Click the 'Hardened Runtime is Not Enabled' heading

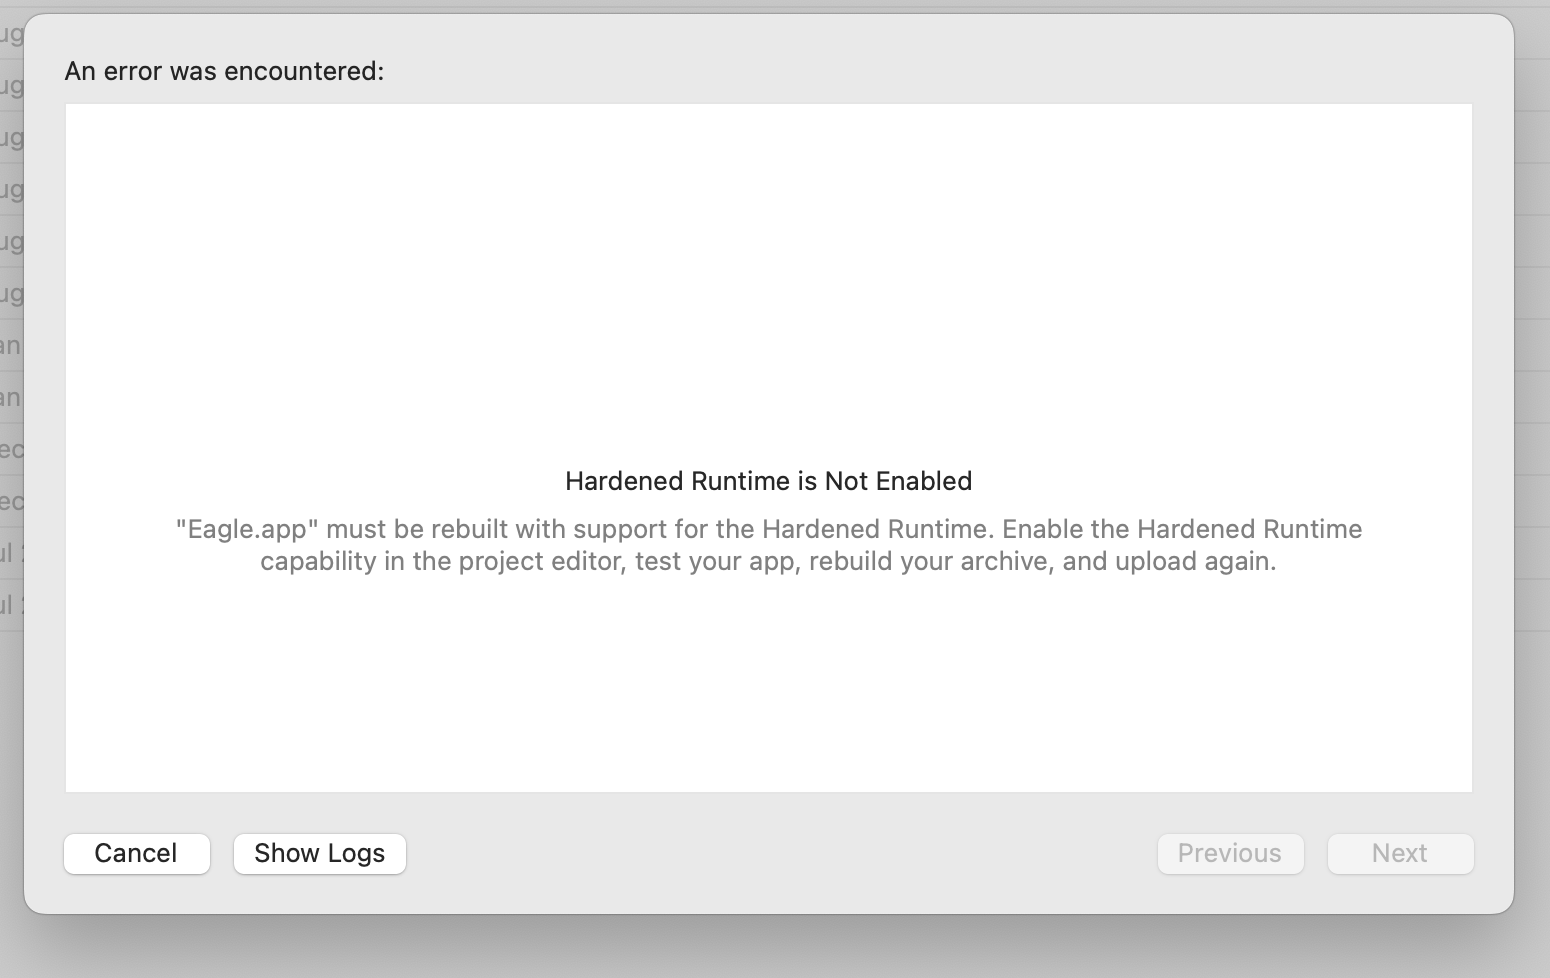click(768, 481)
